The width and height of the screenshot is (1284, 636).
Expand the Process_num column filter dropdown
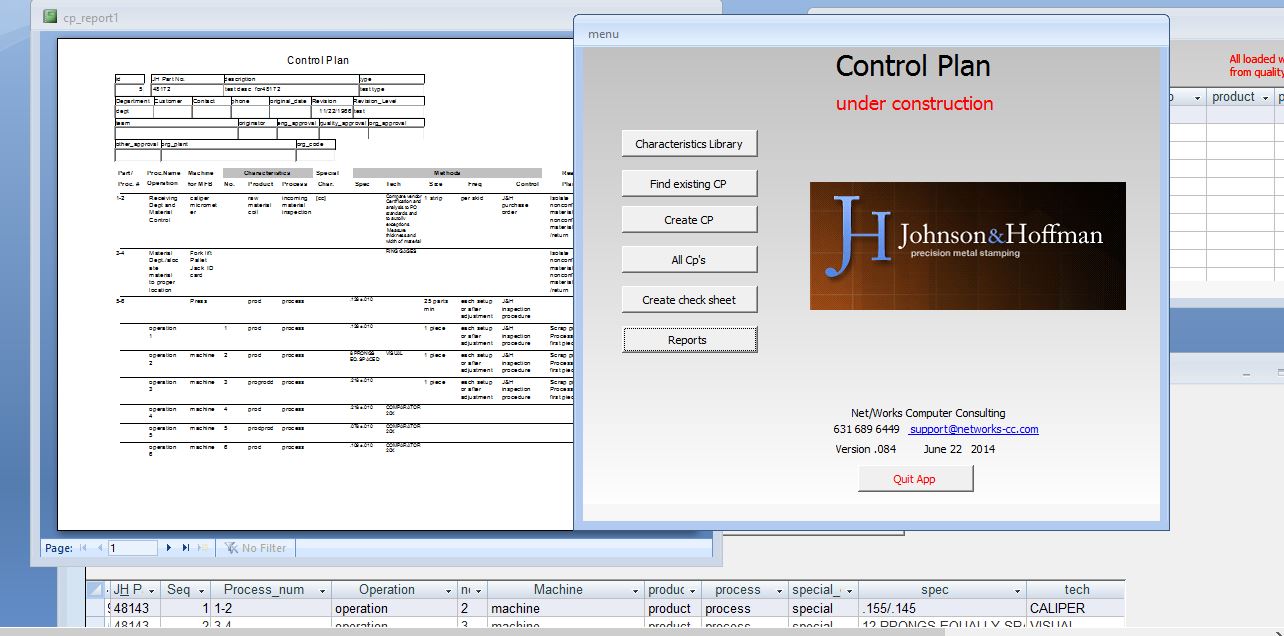(321, 590)
